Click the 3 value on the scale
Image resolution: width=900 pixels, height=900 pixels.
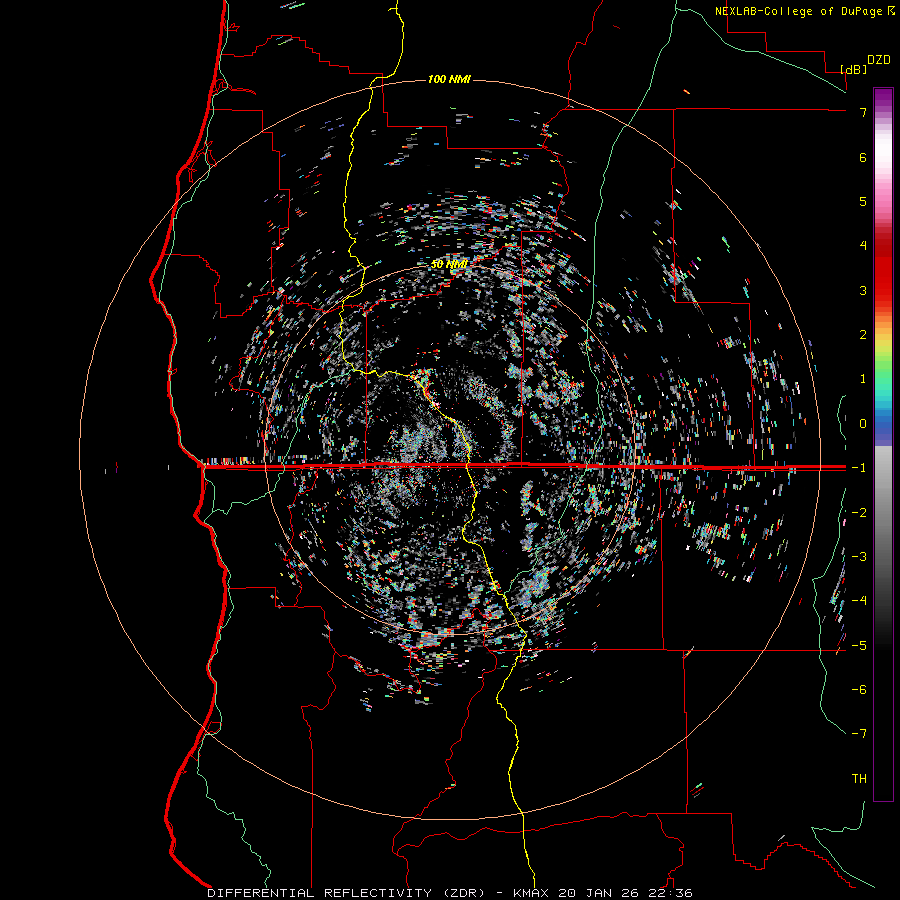point(863,290)
